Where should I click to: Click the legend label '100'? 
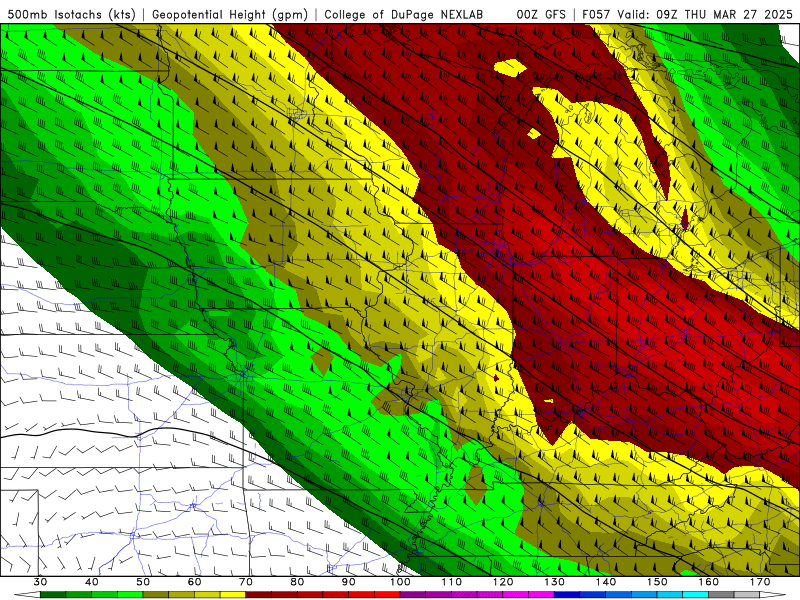[400, 582]
